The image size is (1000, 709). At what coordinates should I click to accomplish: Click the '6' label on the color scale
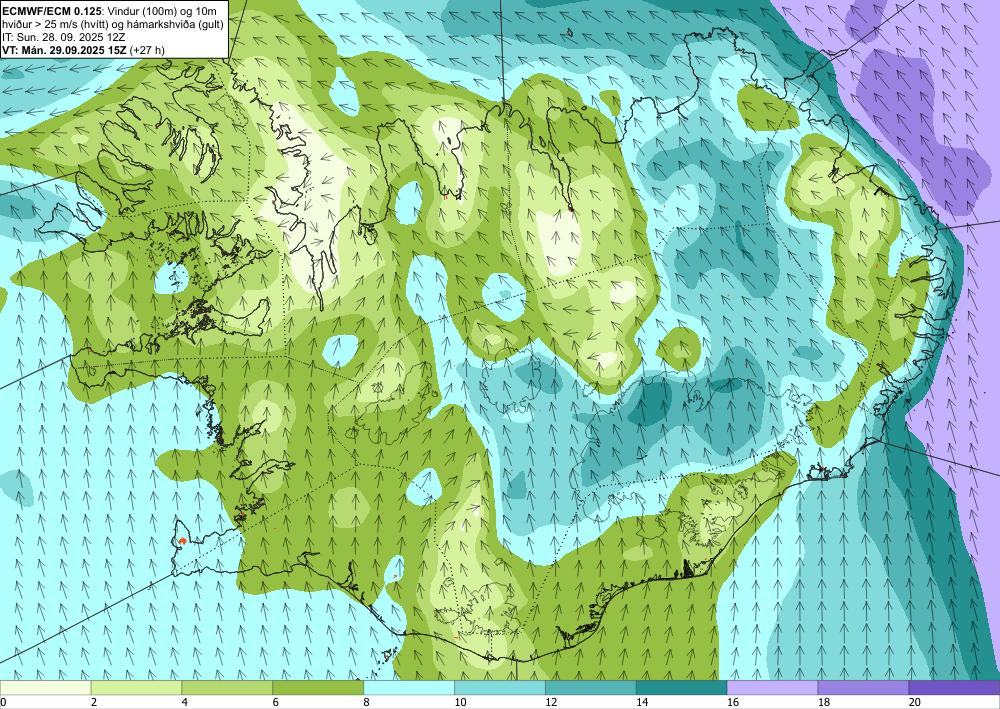[x=276, y=703]
